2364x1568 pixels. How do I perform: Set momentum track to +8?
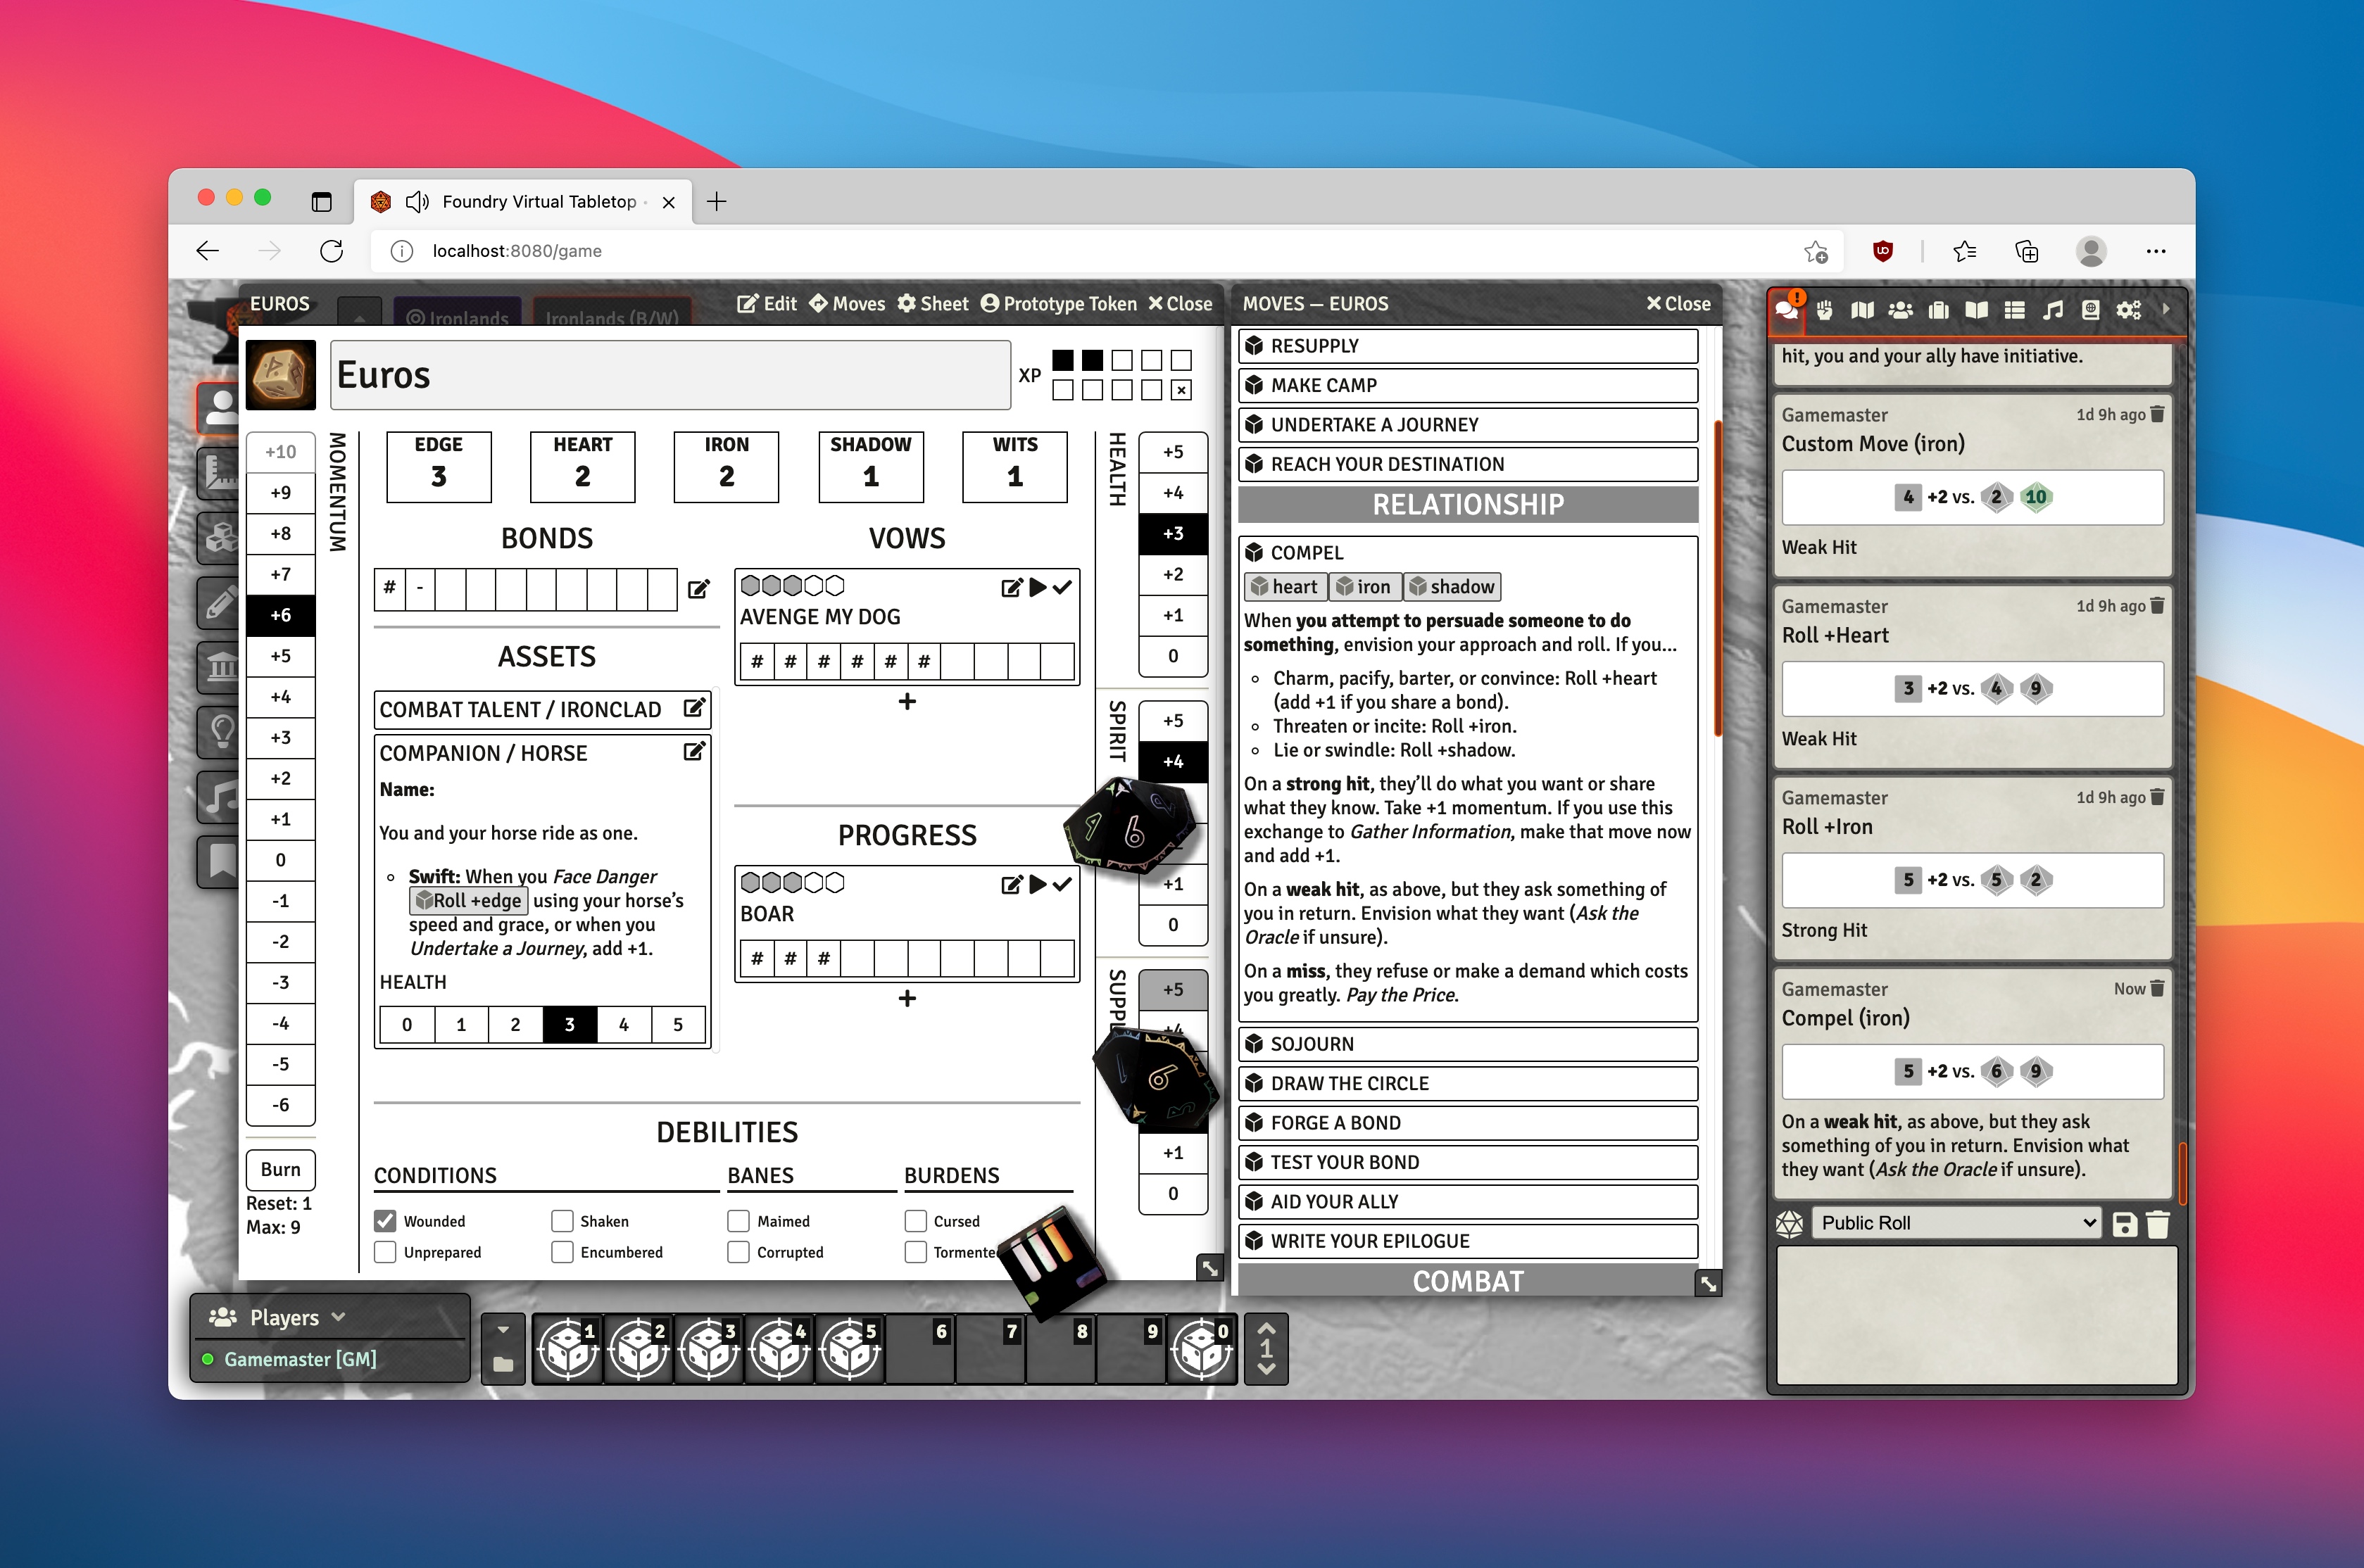pyautogui.click(x=281, y=534)
